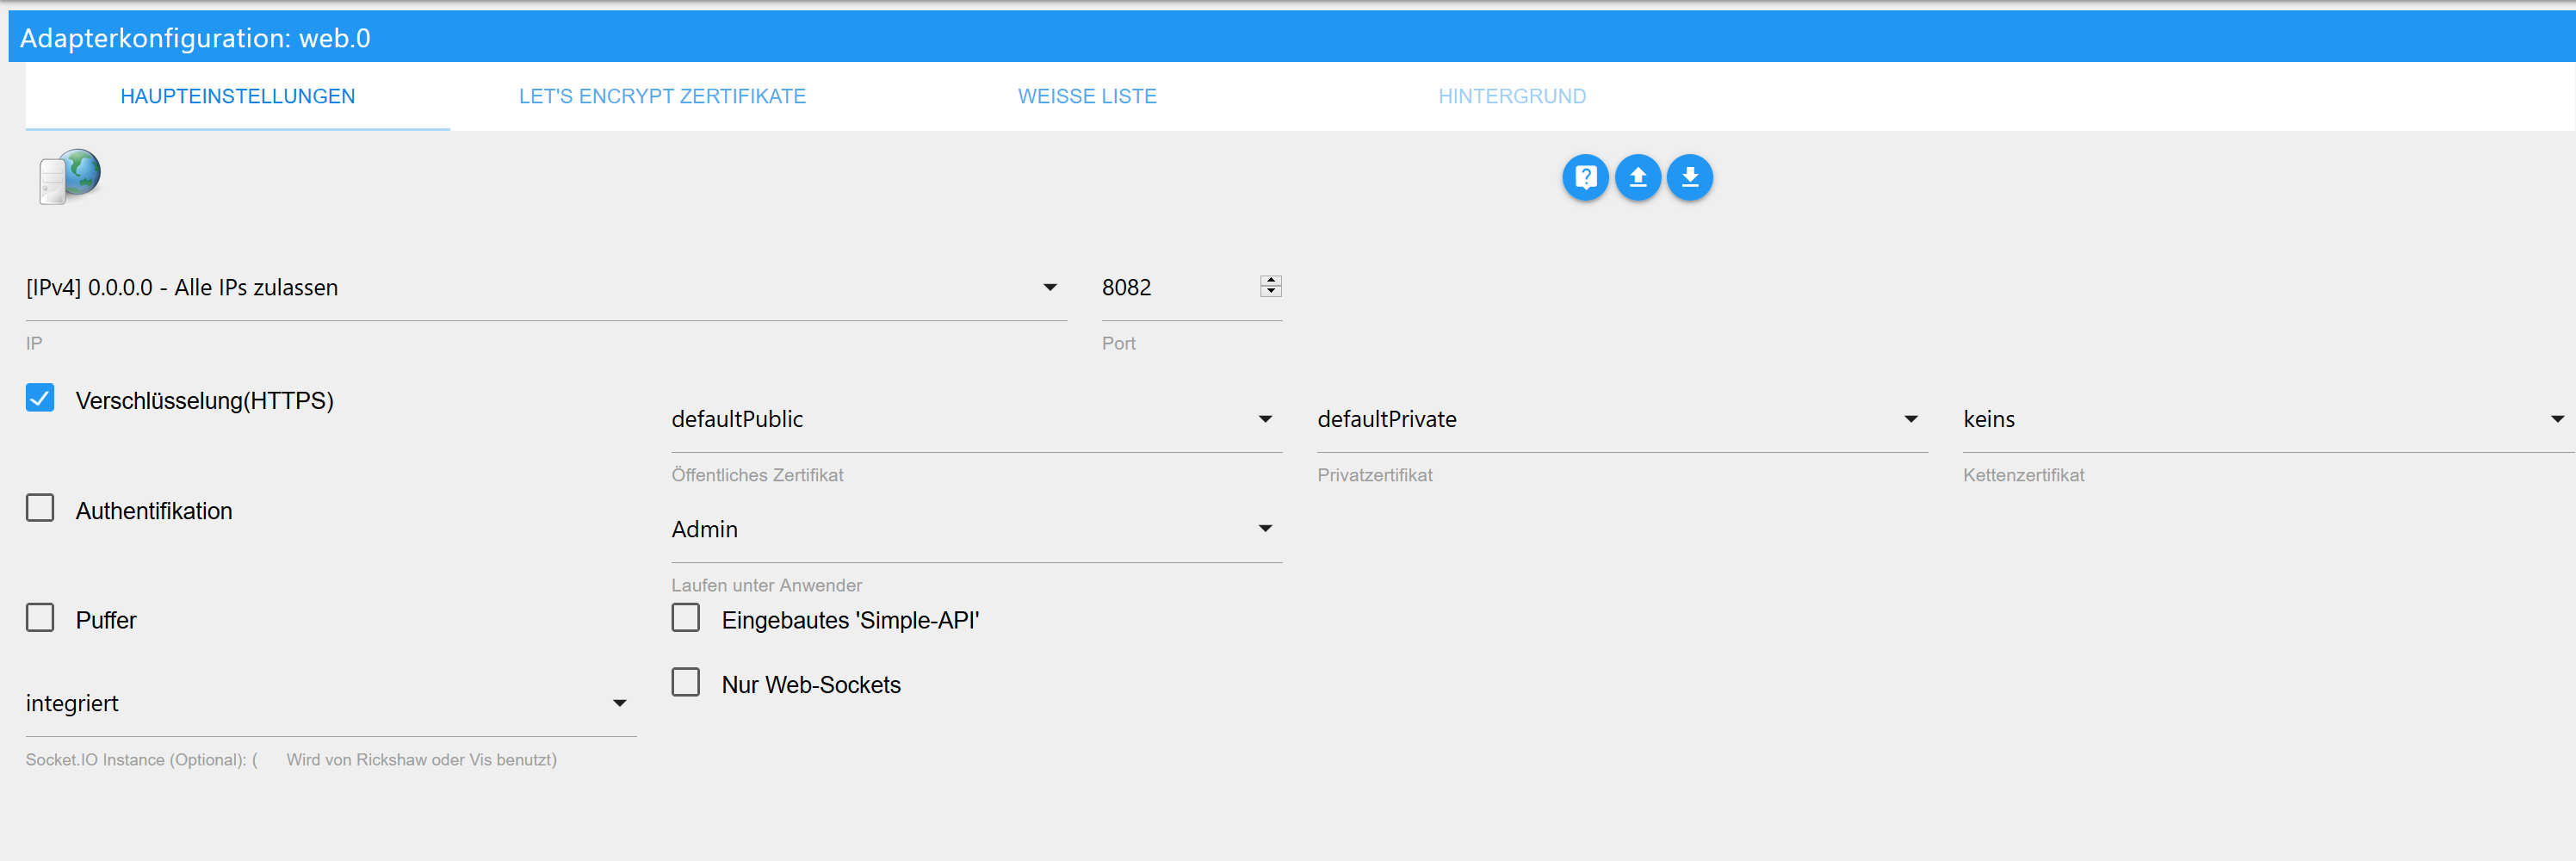Click the Authentifikation label text
This screenshot has height=861, width=2576.
point(154,511)
